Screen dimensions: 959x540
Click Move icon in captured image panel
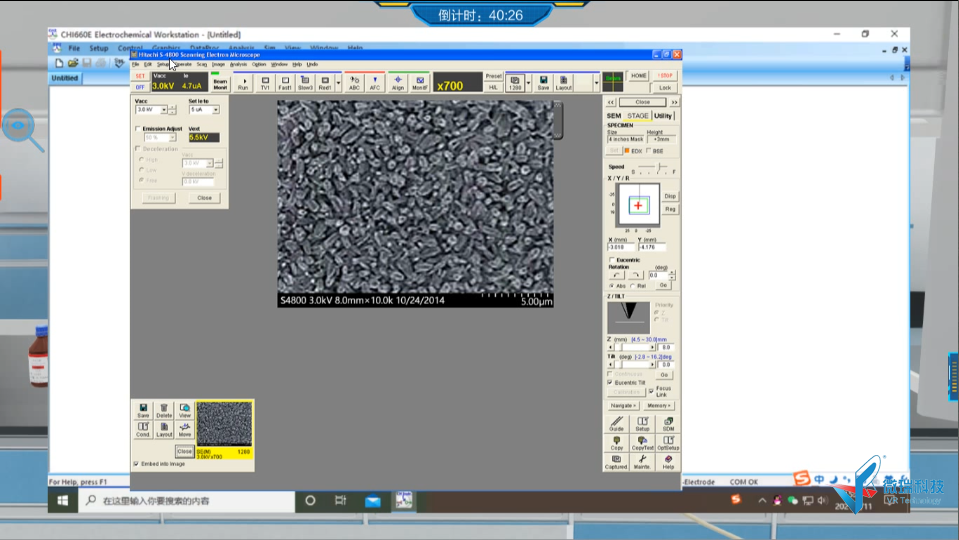tap(185, 430)
